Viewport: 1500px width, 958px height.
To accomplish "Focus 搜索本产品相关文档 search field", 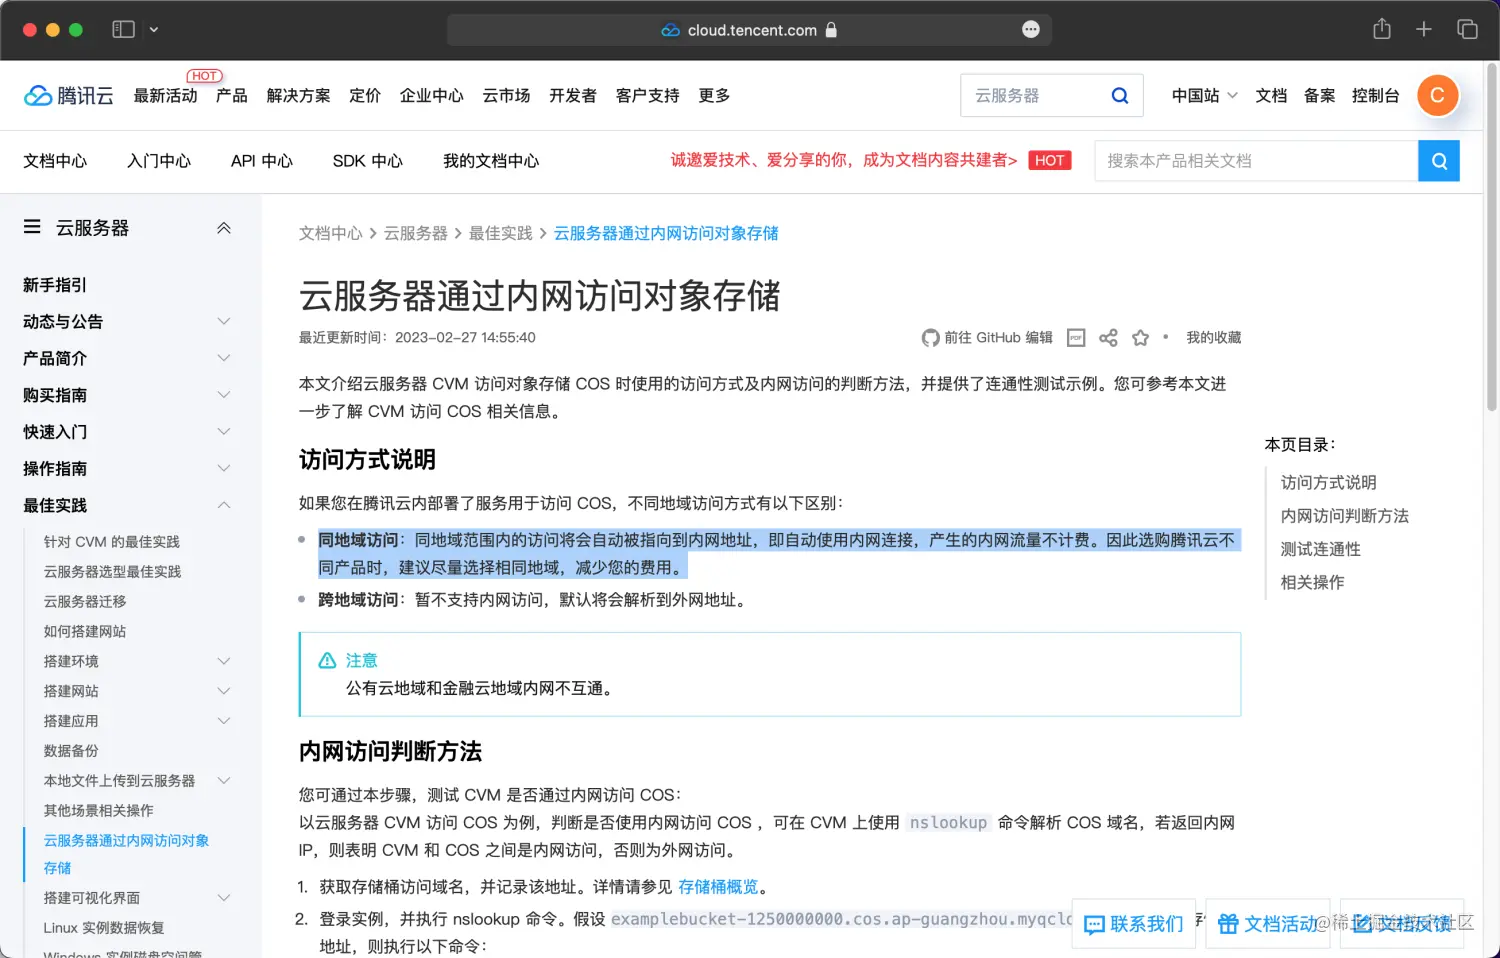I will [x=1256, y=161].
